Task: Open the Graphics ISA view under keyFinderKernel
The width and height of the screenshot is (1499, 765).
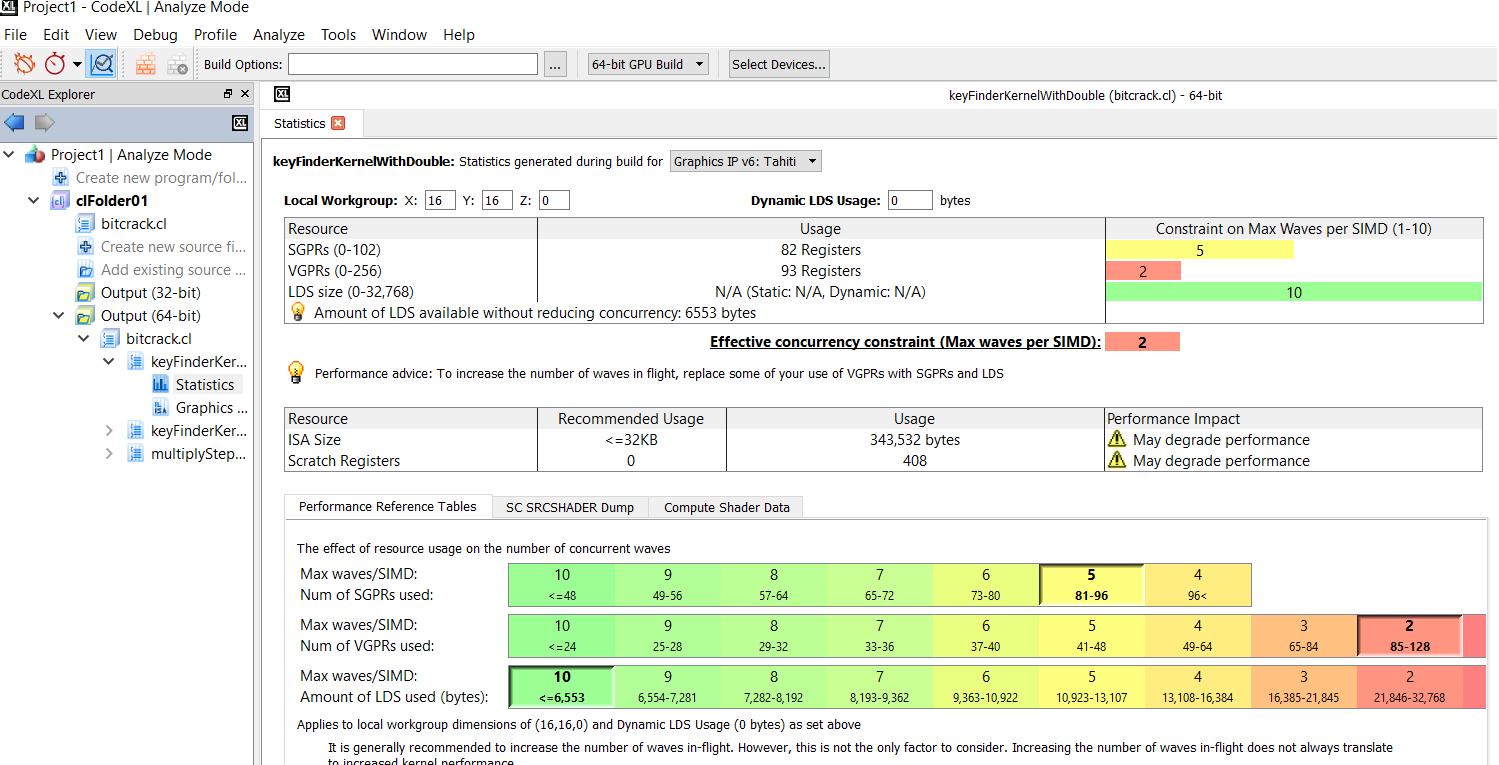Action: click(x=207, y=407)
